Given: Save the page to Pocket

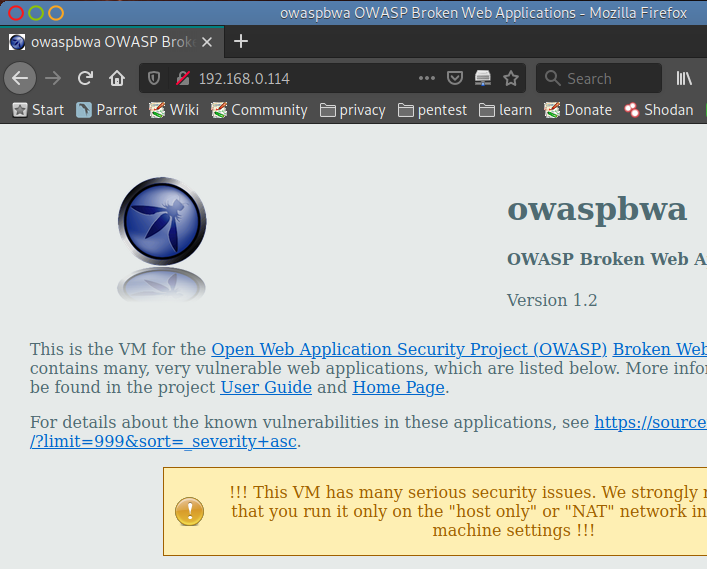Looking at the screenshot, I should [x=454, y=78].
